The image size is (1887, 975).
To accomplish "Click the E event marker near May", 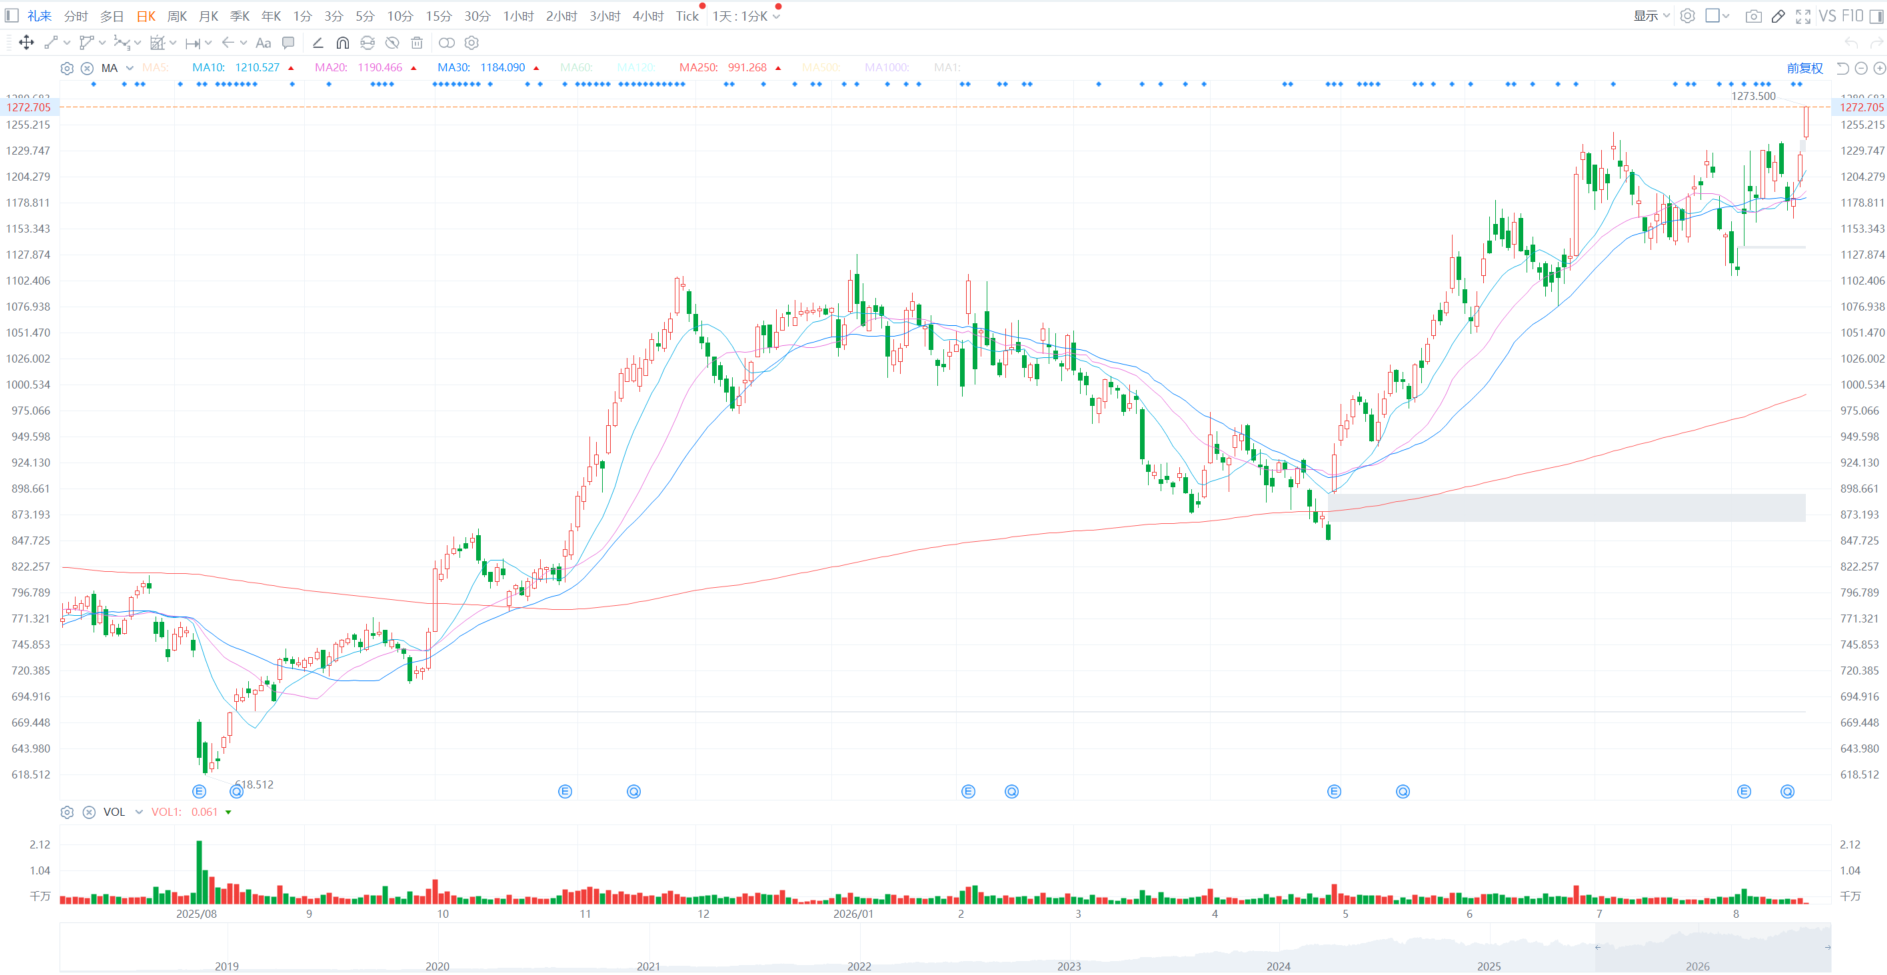I will (1334, 791).
